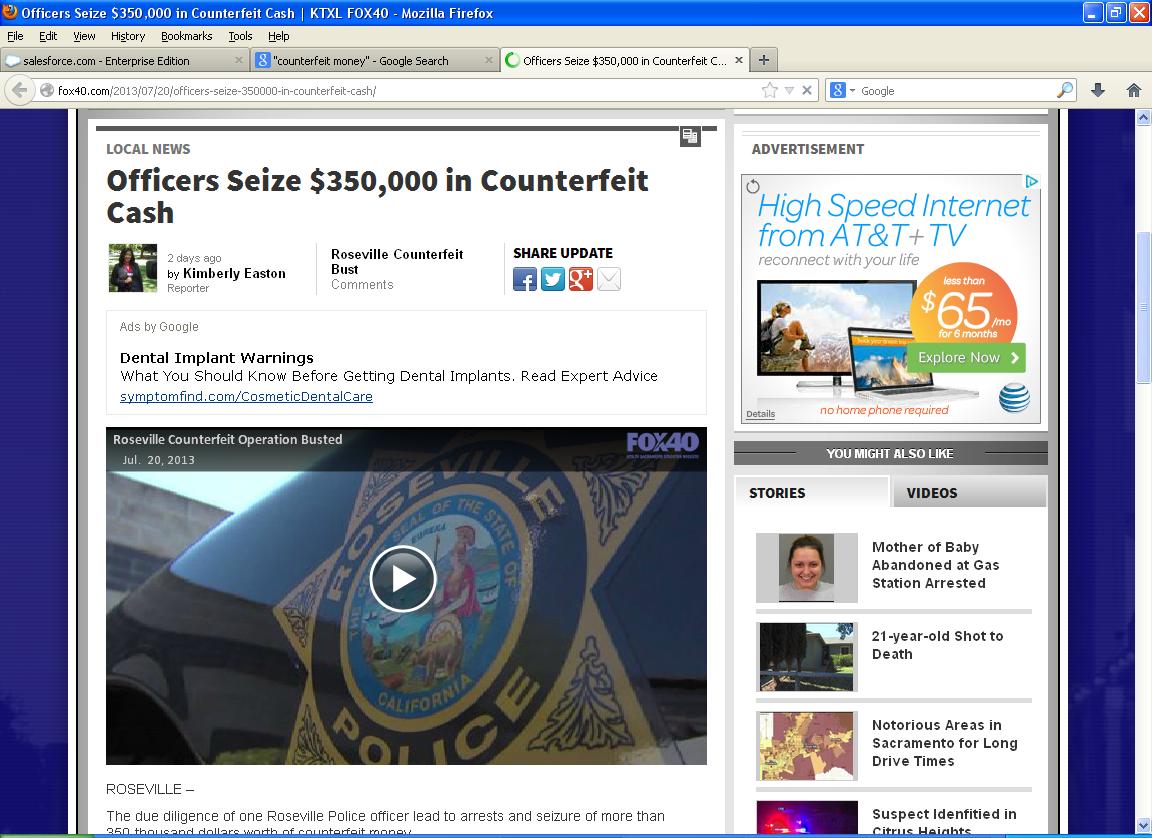Share the article on Google+

point(580,279)
